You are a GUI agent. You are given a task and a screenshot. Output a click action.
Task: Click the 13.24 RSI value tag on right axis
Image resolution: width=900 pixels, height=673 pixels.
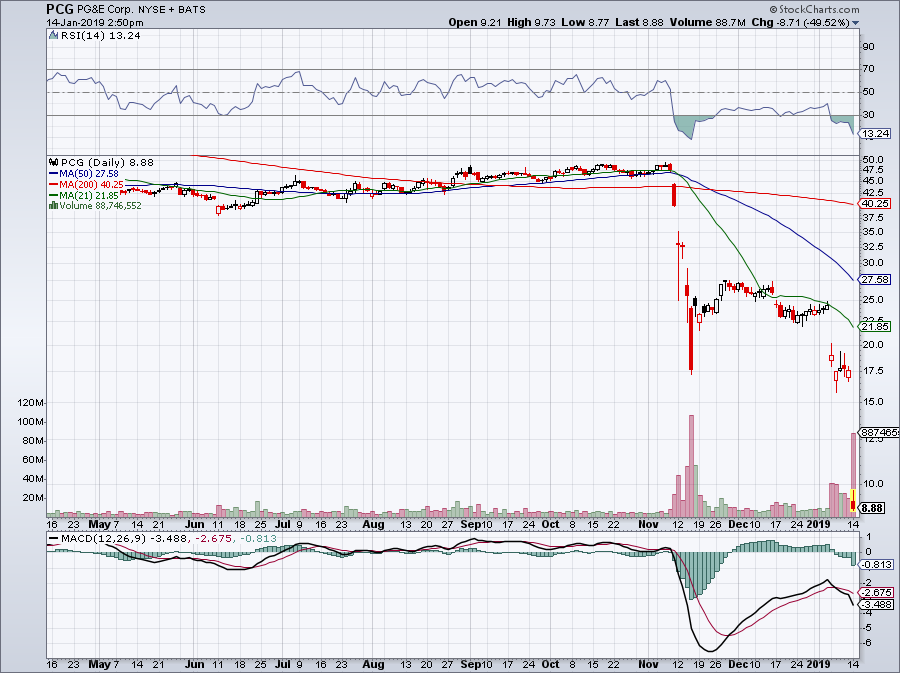tap(876, 133)
